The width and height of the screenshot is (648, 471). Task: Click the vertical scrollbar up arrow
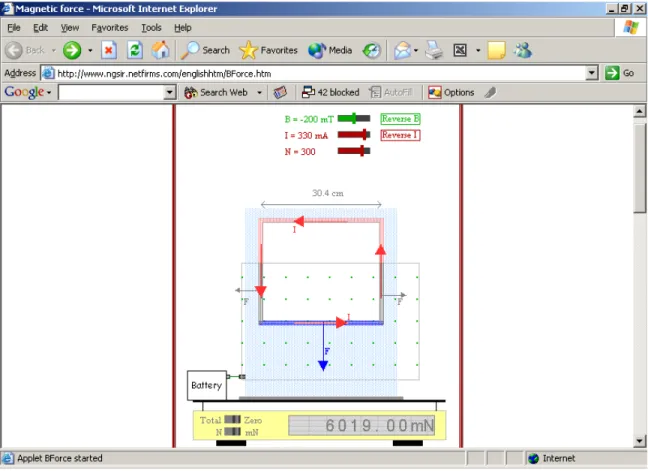coord(639,111)
